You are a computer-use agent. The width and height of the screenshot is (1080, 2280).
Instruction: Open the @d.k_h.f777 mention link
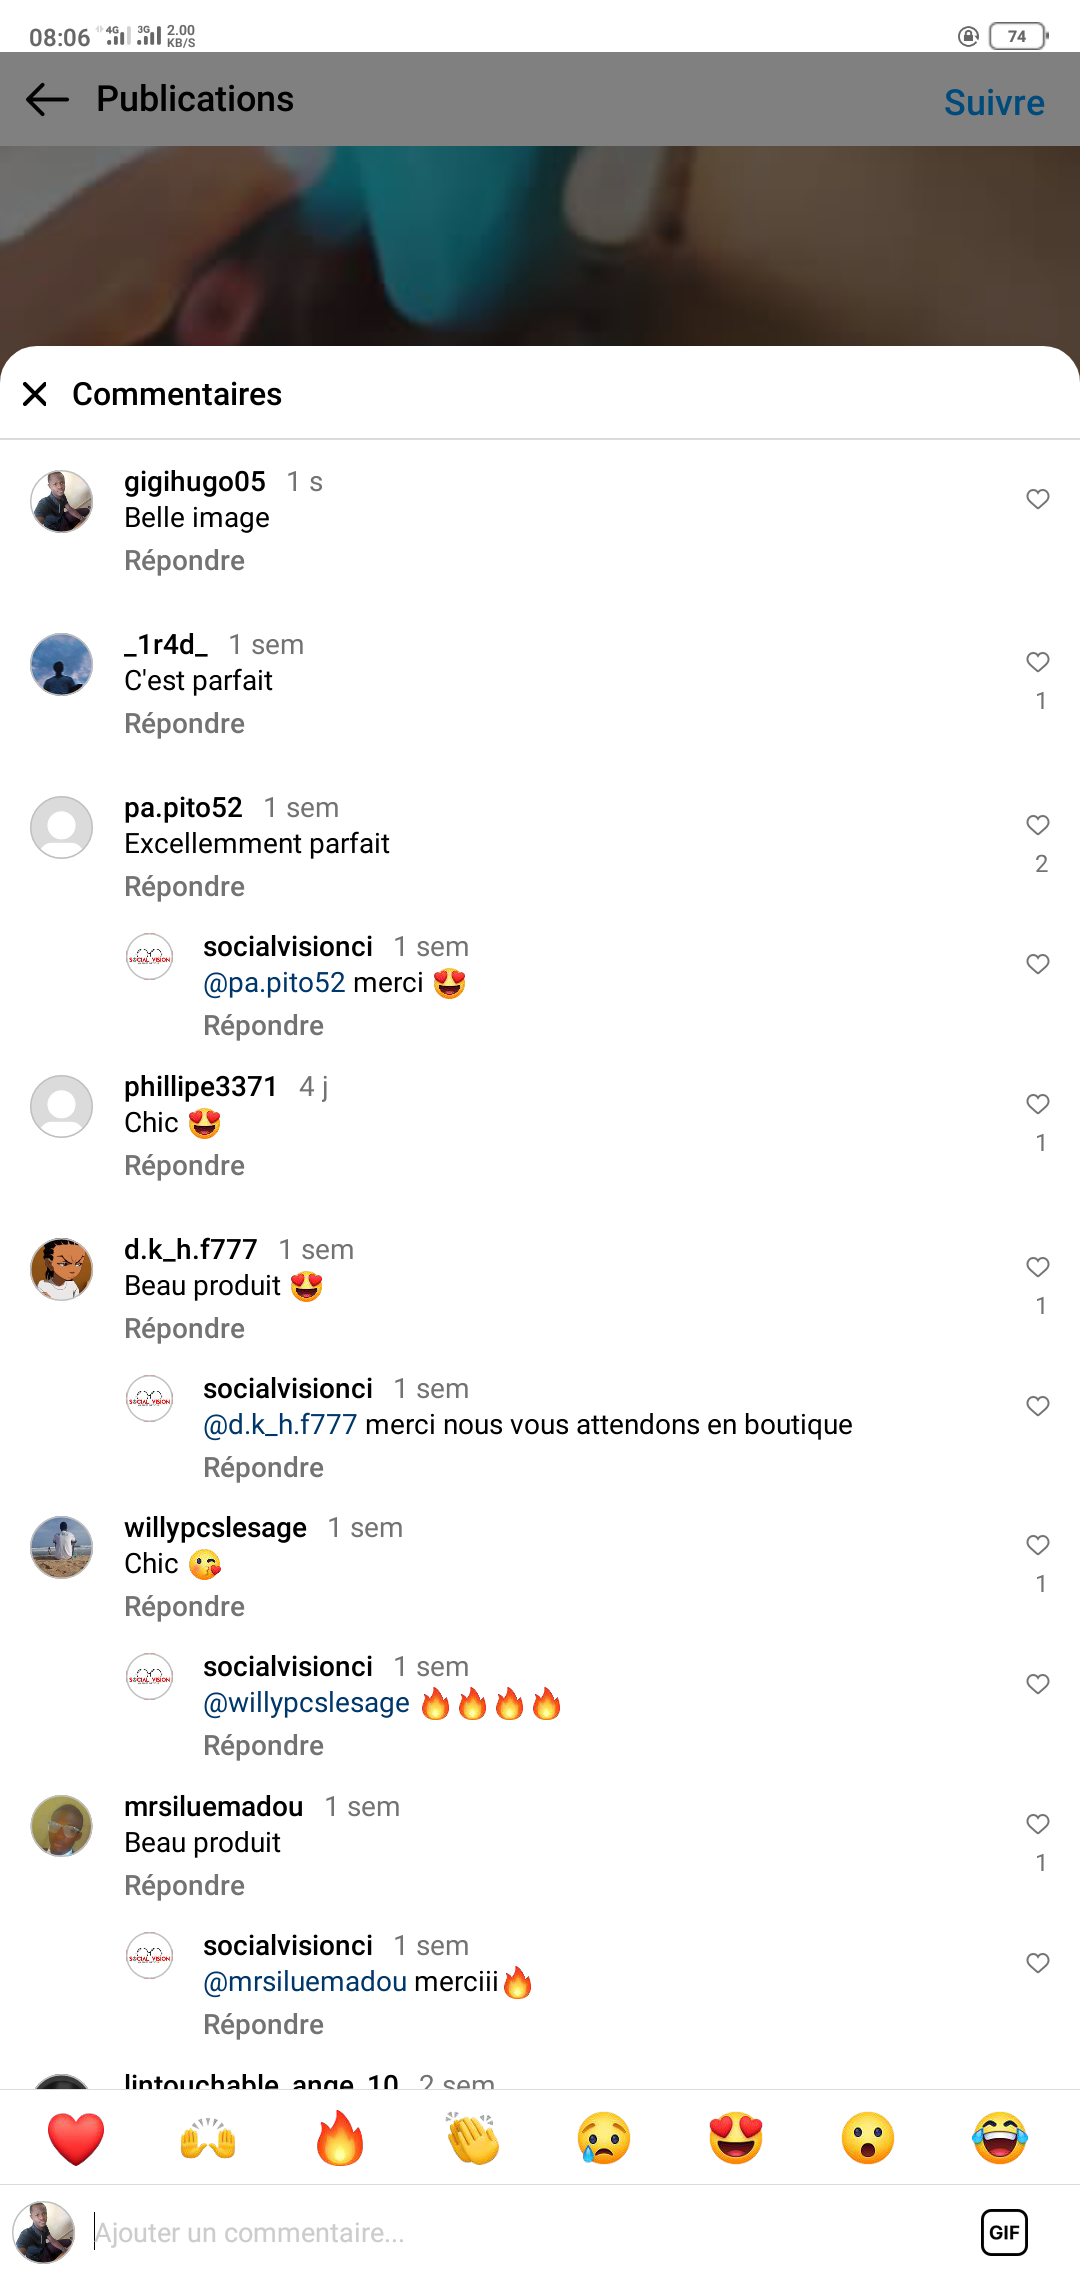click(280, 1425)
